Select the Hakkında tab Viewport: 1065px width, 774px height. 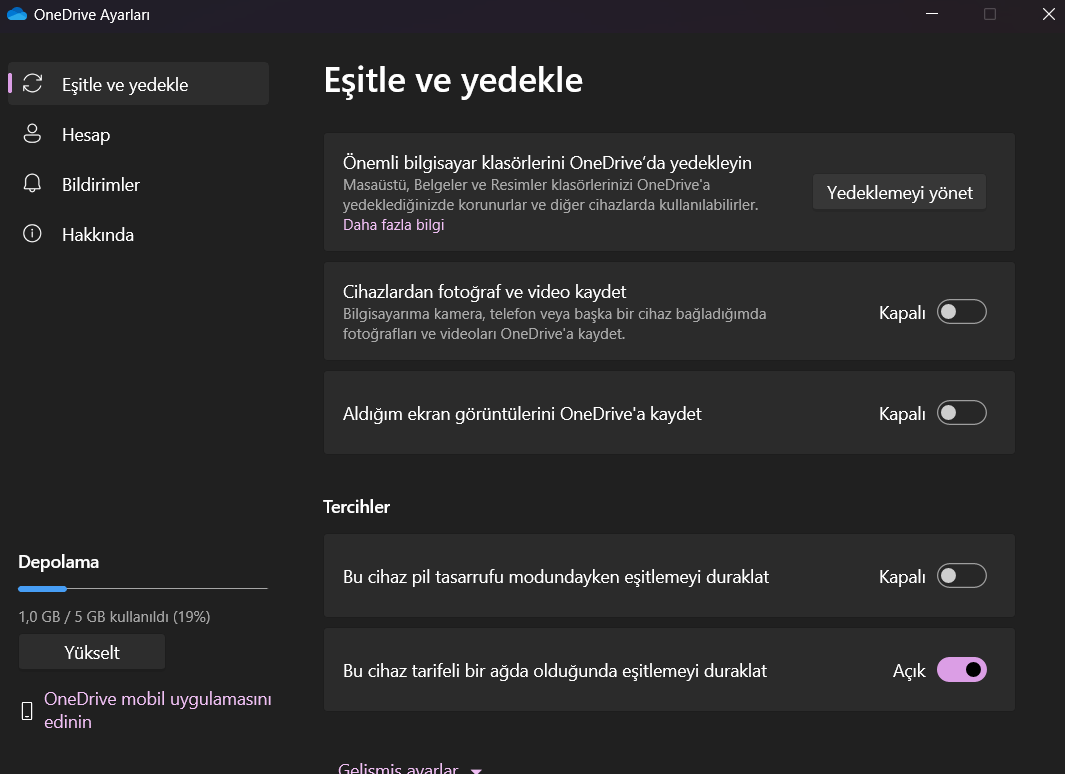tap(98, 234)
